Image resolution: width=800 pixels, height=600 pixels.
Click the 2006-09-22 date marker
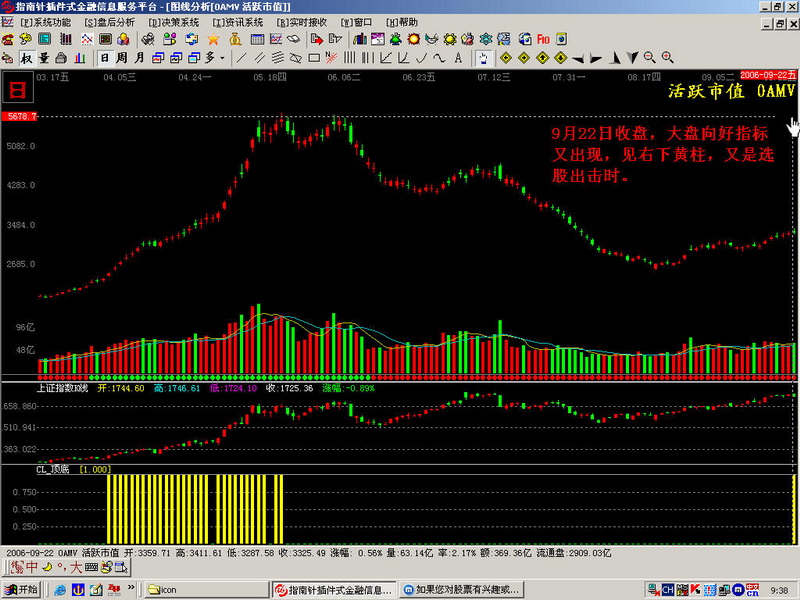[768, 76]
